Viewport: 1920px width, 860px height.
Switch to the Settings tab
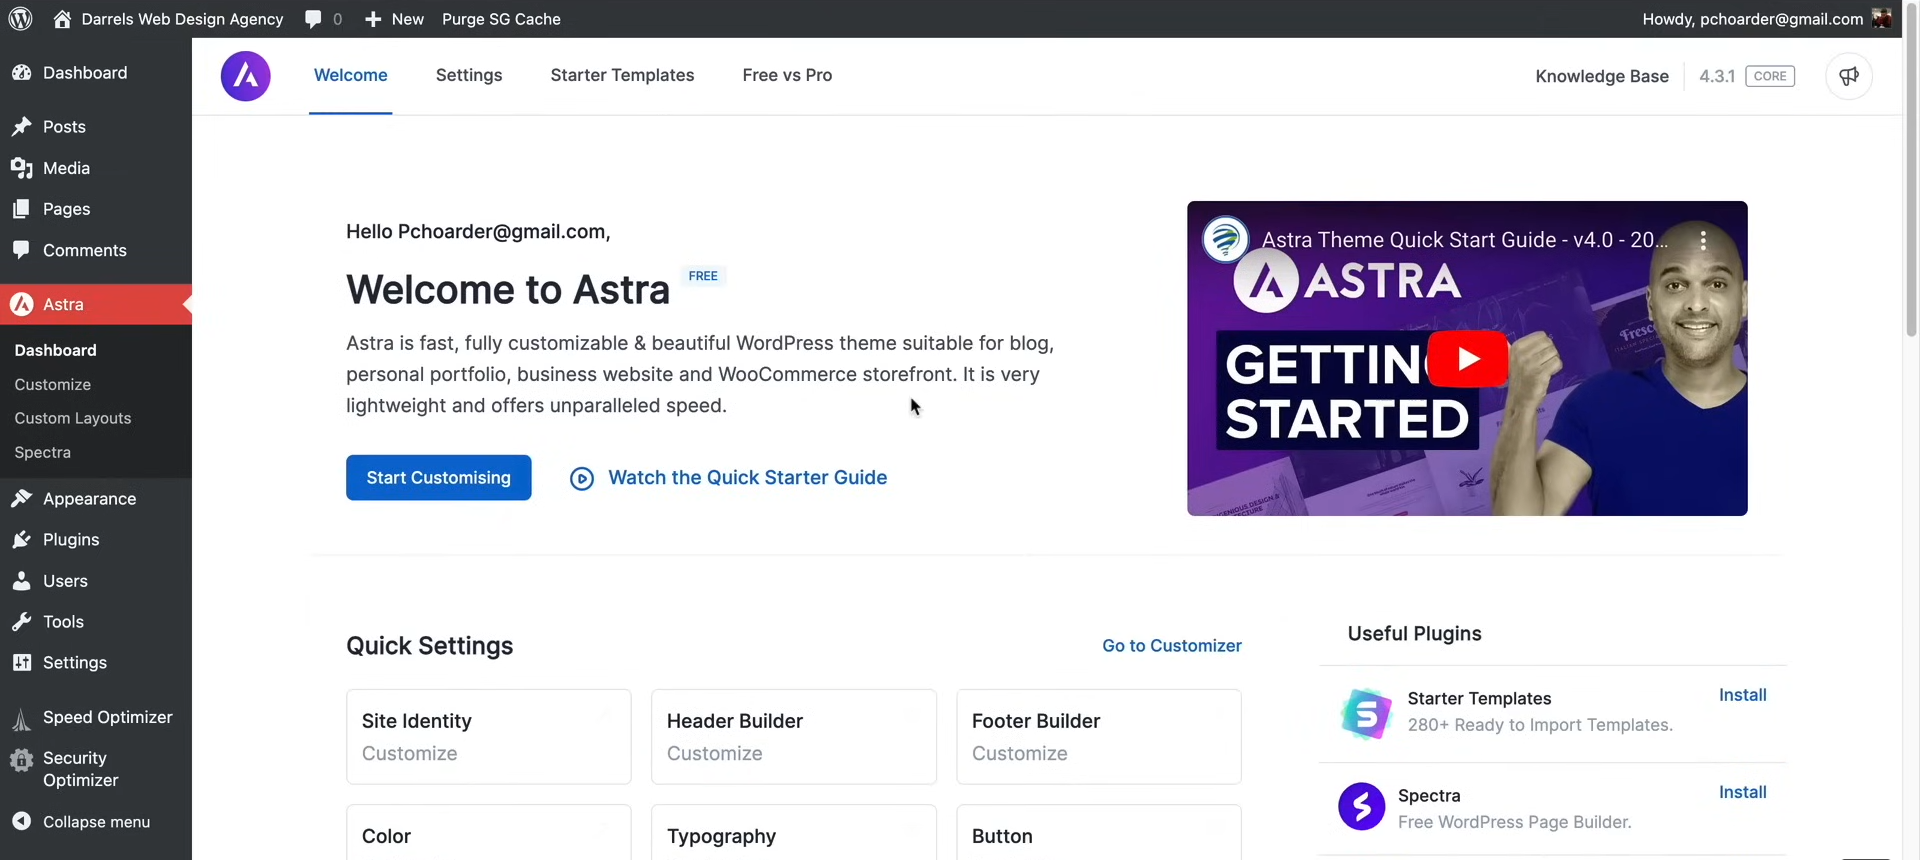tap(469, 76)
